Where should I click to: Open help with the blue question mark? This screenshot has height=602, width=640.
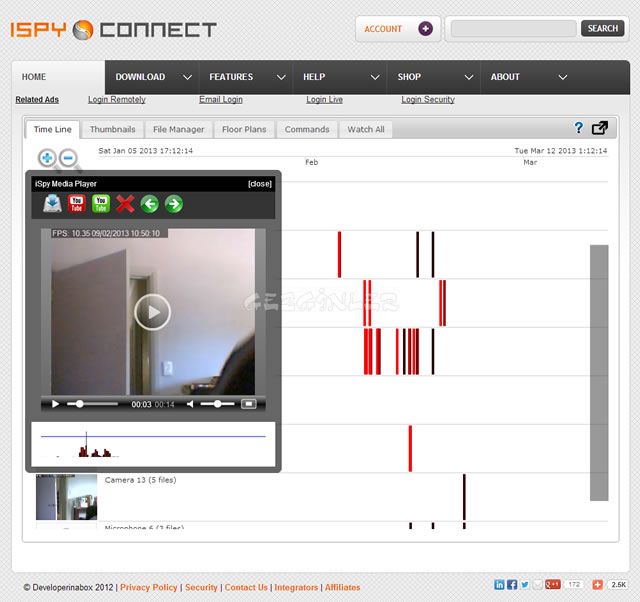(578, 128)
